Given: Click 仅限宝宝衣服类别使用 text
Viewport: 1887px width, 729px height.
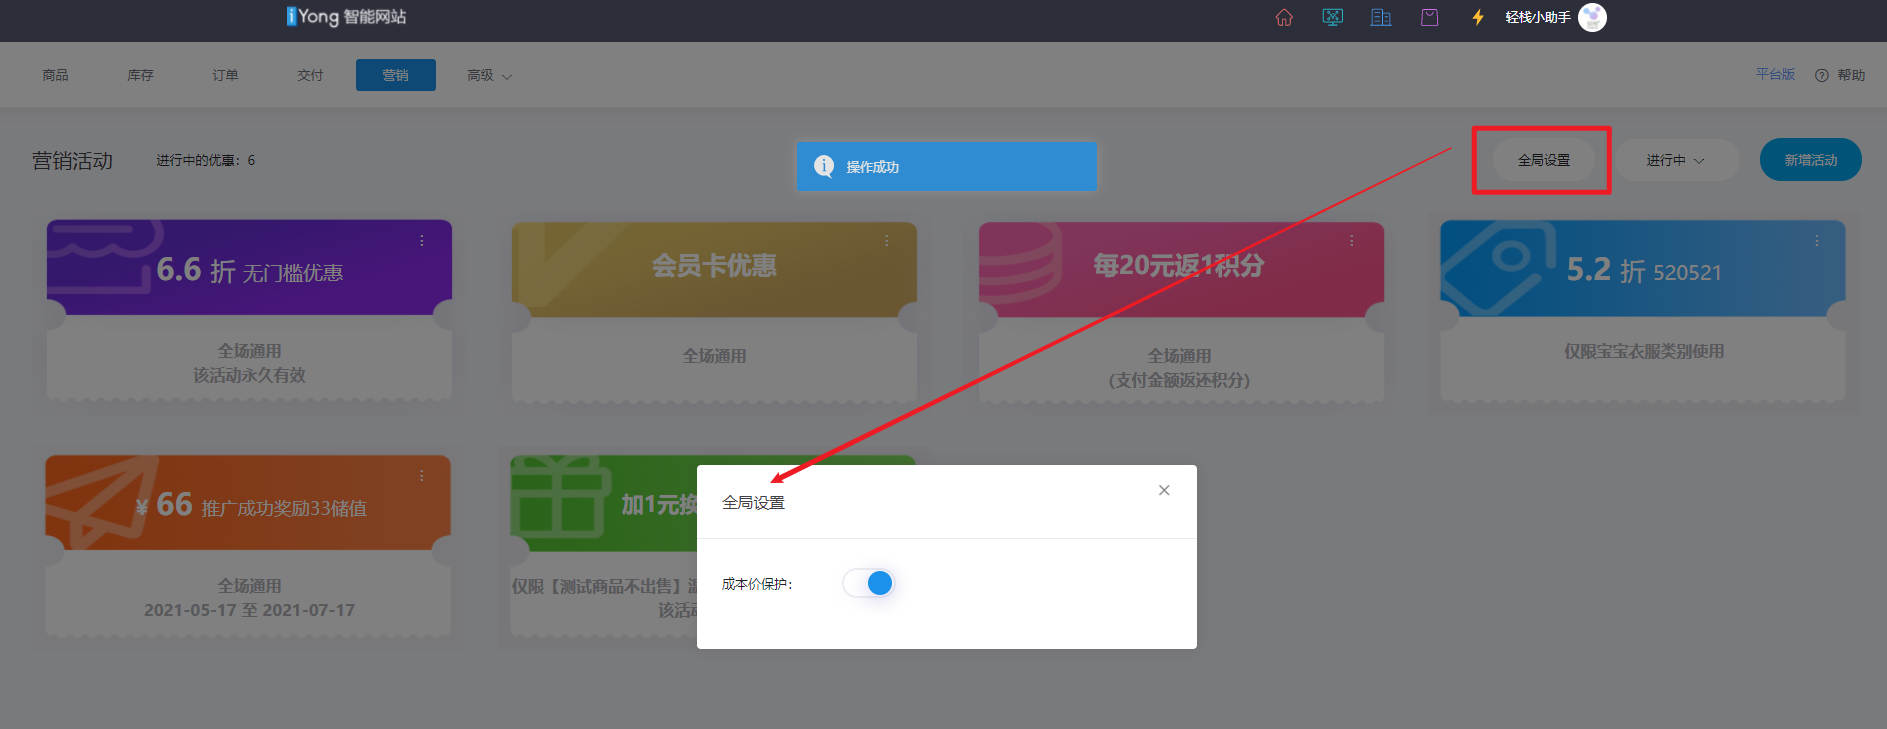Looking at the screenshot, I should (x=1644, y=351).
